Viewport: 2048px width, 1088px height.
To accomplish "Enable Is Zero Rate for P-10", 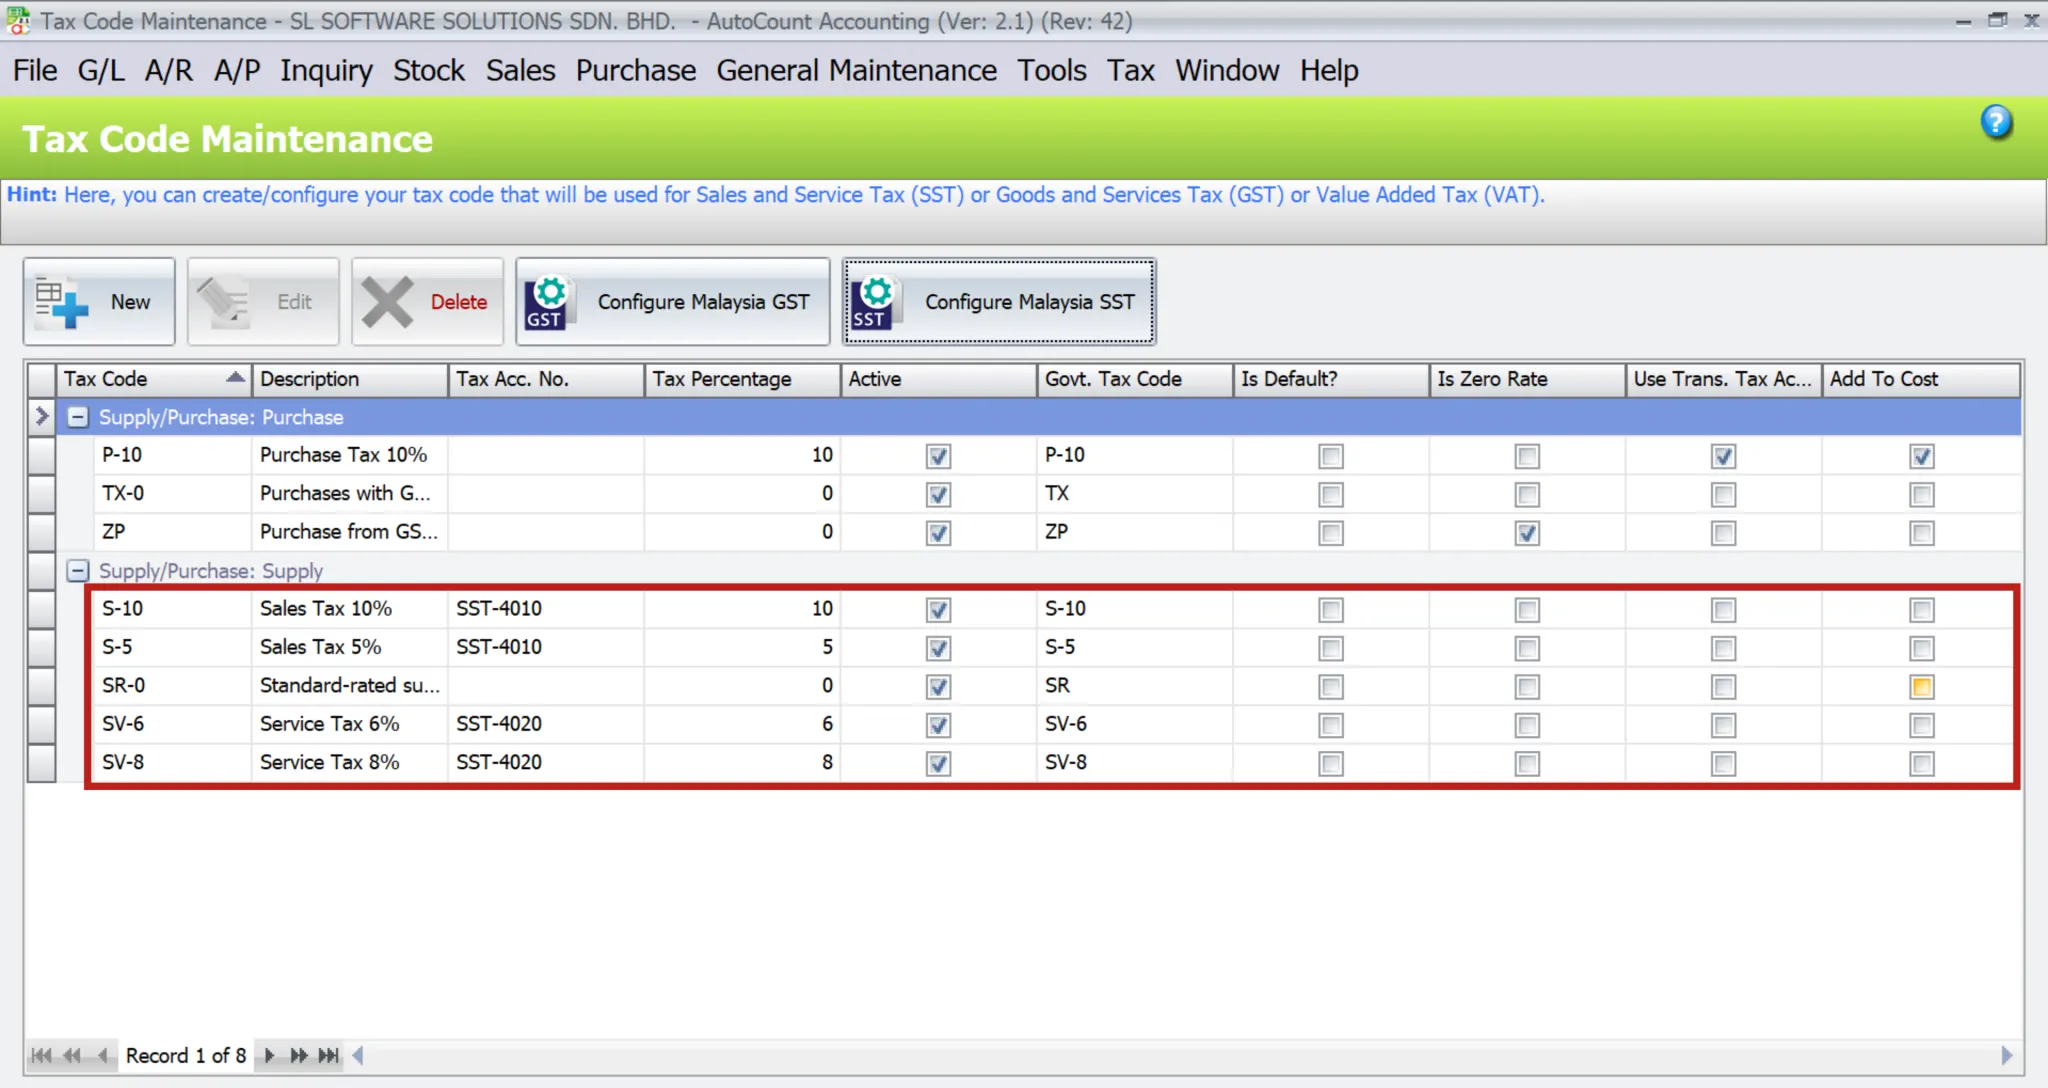I will point(1525,456).
